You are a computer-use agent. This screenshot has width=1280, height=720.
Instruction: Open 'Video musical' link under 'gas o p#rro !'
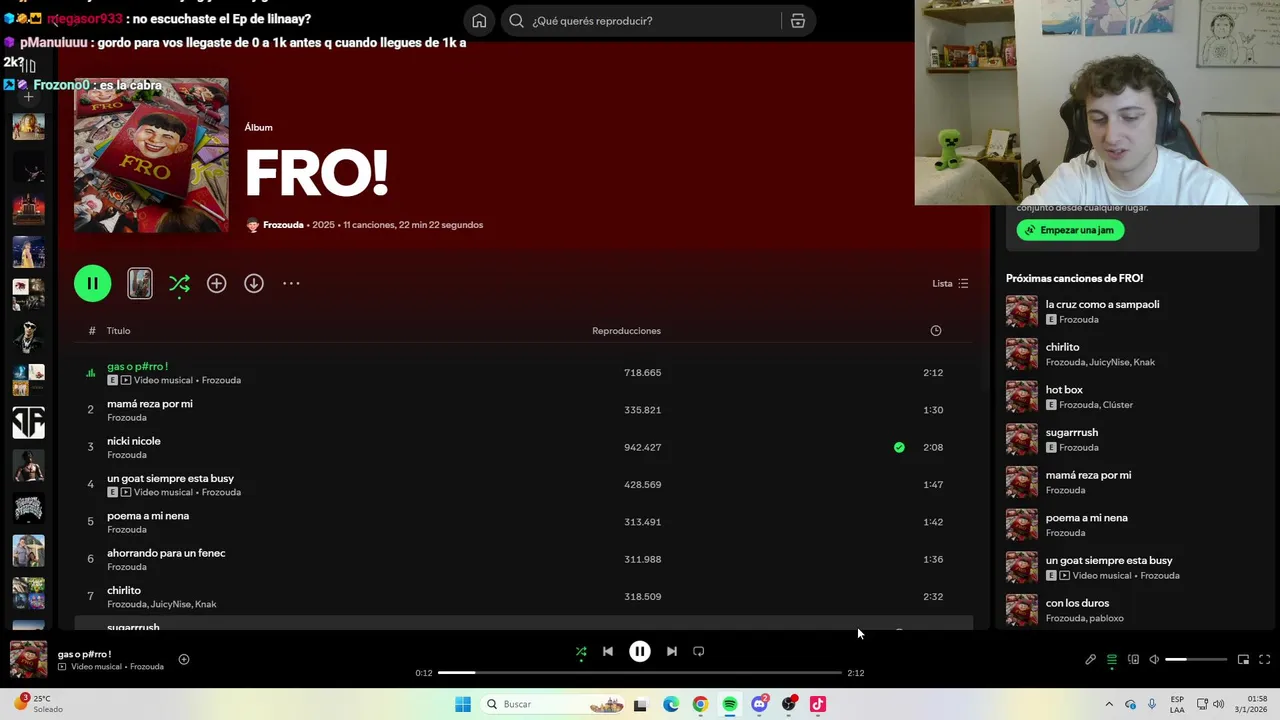[x=164, y=380]
